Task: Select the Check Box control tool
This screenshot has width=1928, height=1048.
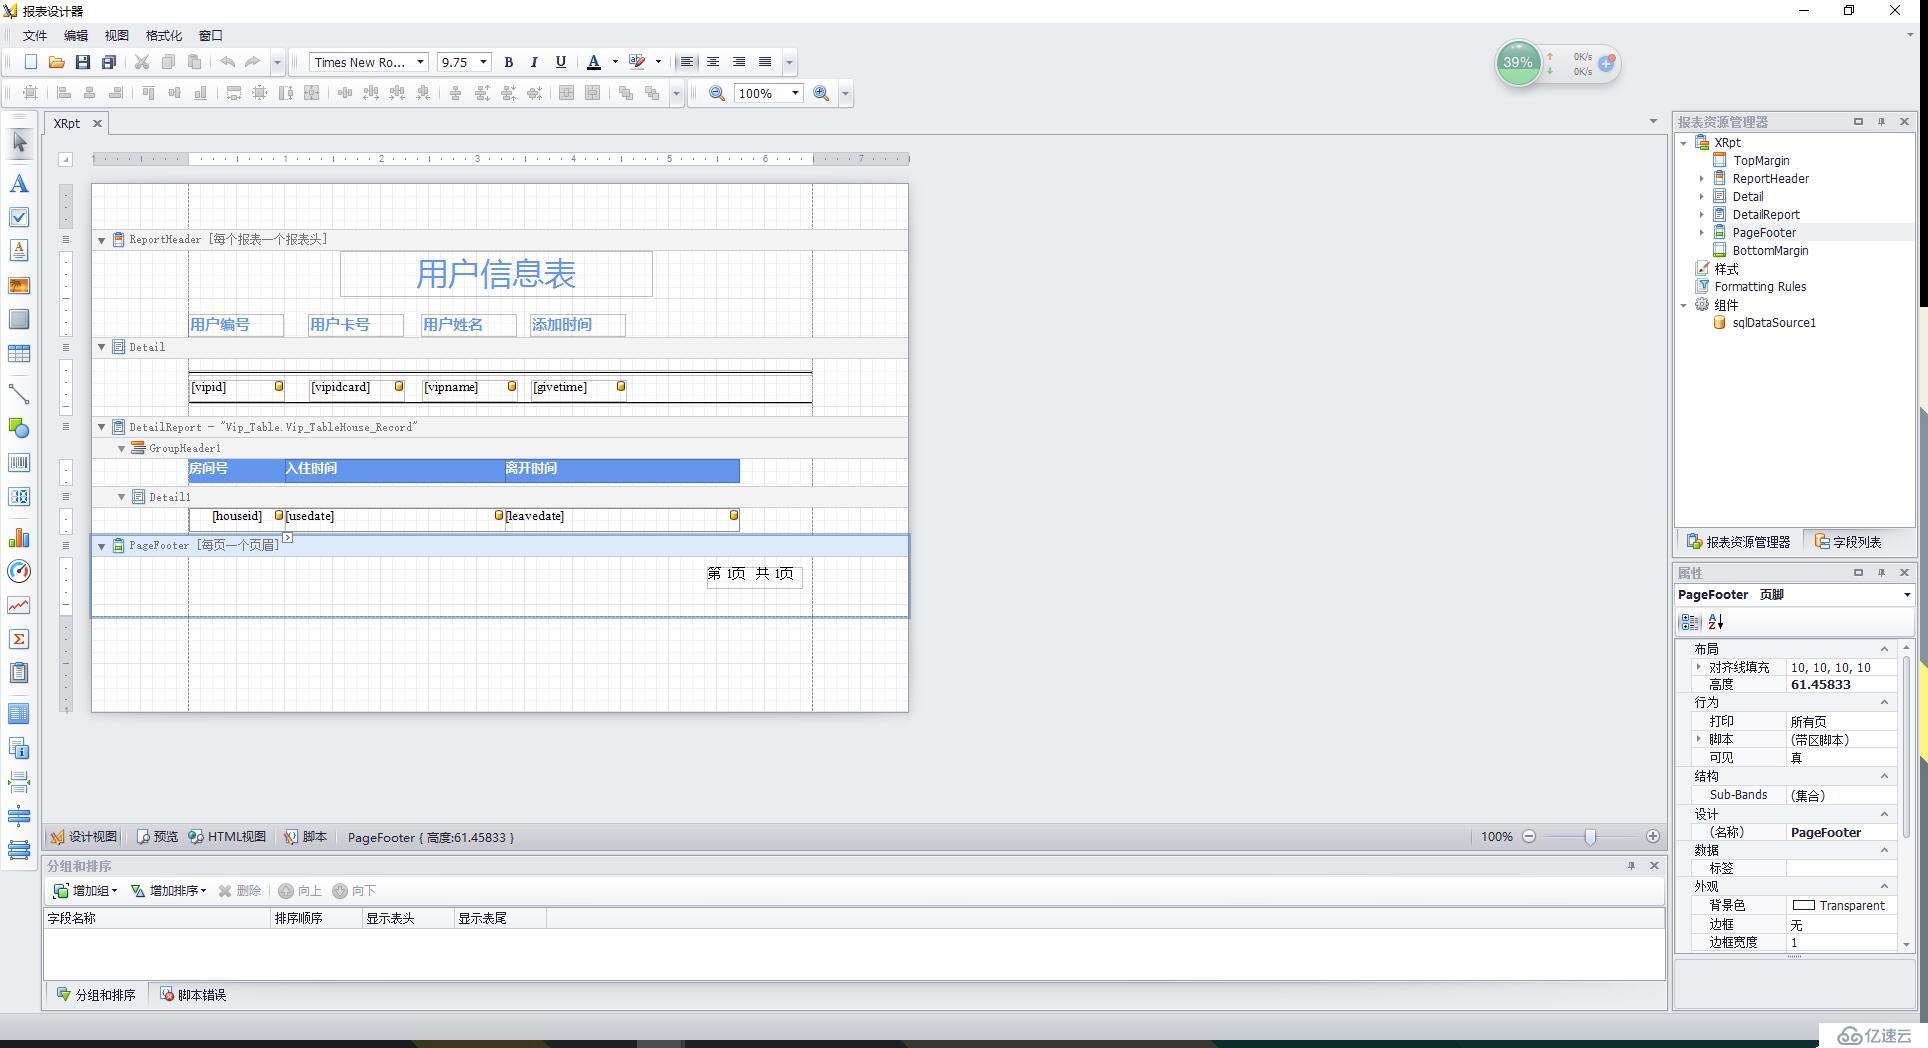Action: tap(19, 217)
